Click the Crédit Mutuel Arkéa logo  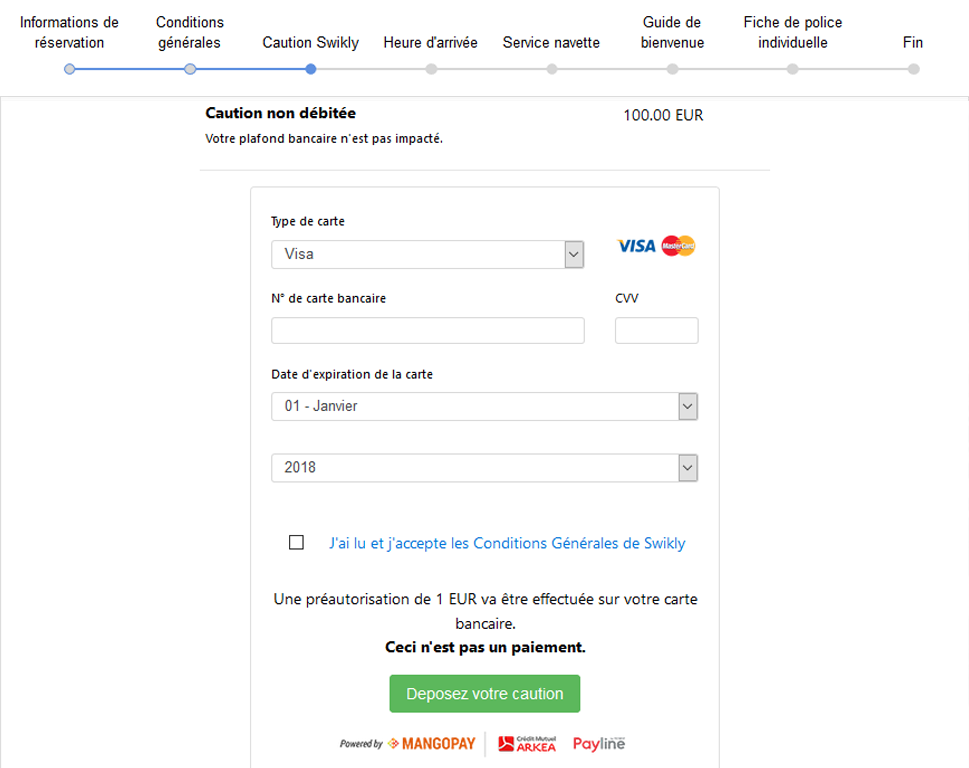pyautogui.click(x=527, y=744)
